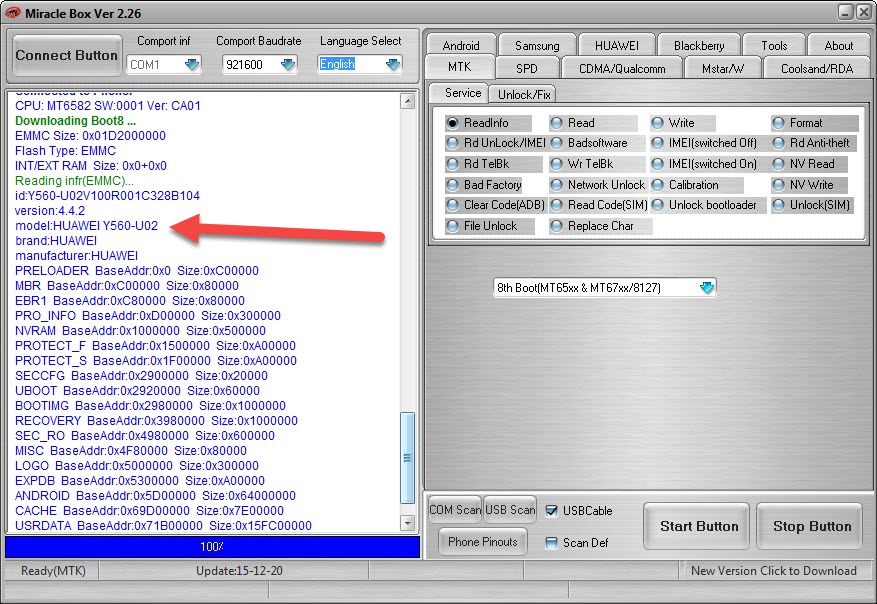Switch to the CDMA/Qualcomm tab

pos(622,68)
